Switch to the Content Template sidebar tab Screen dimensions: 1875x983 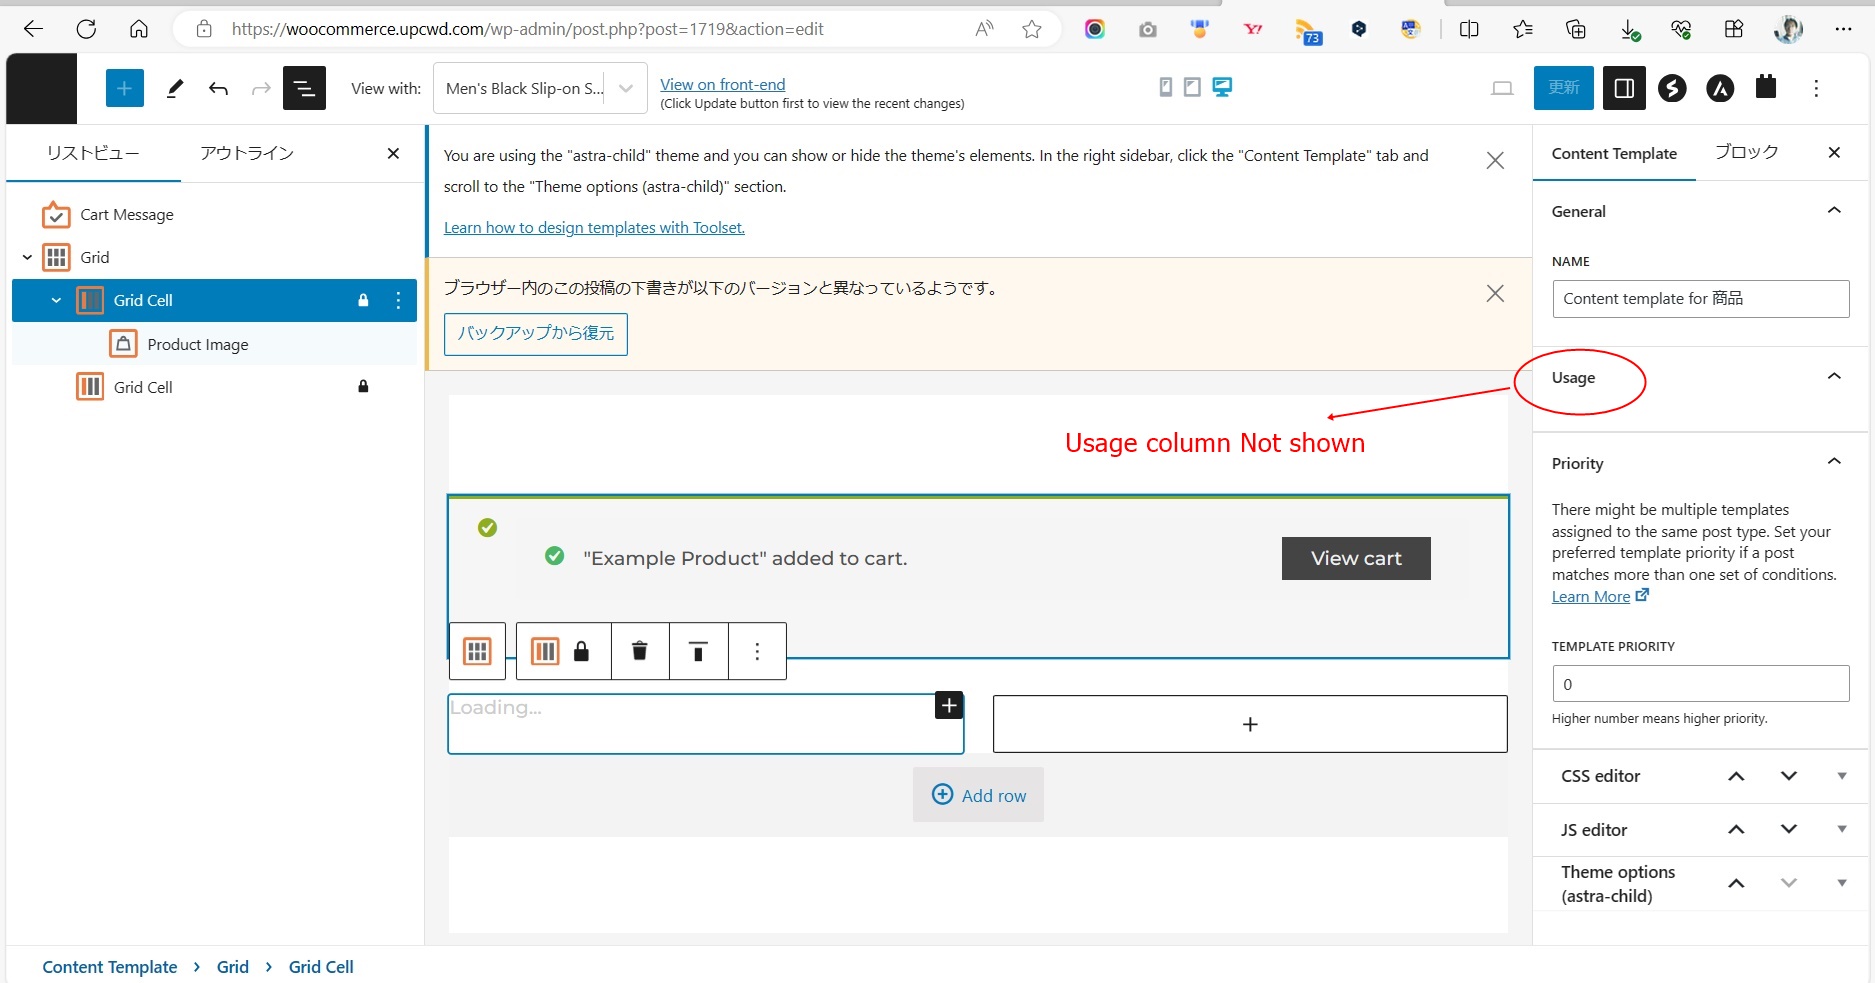(1614, 153)
